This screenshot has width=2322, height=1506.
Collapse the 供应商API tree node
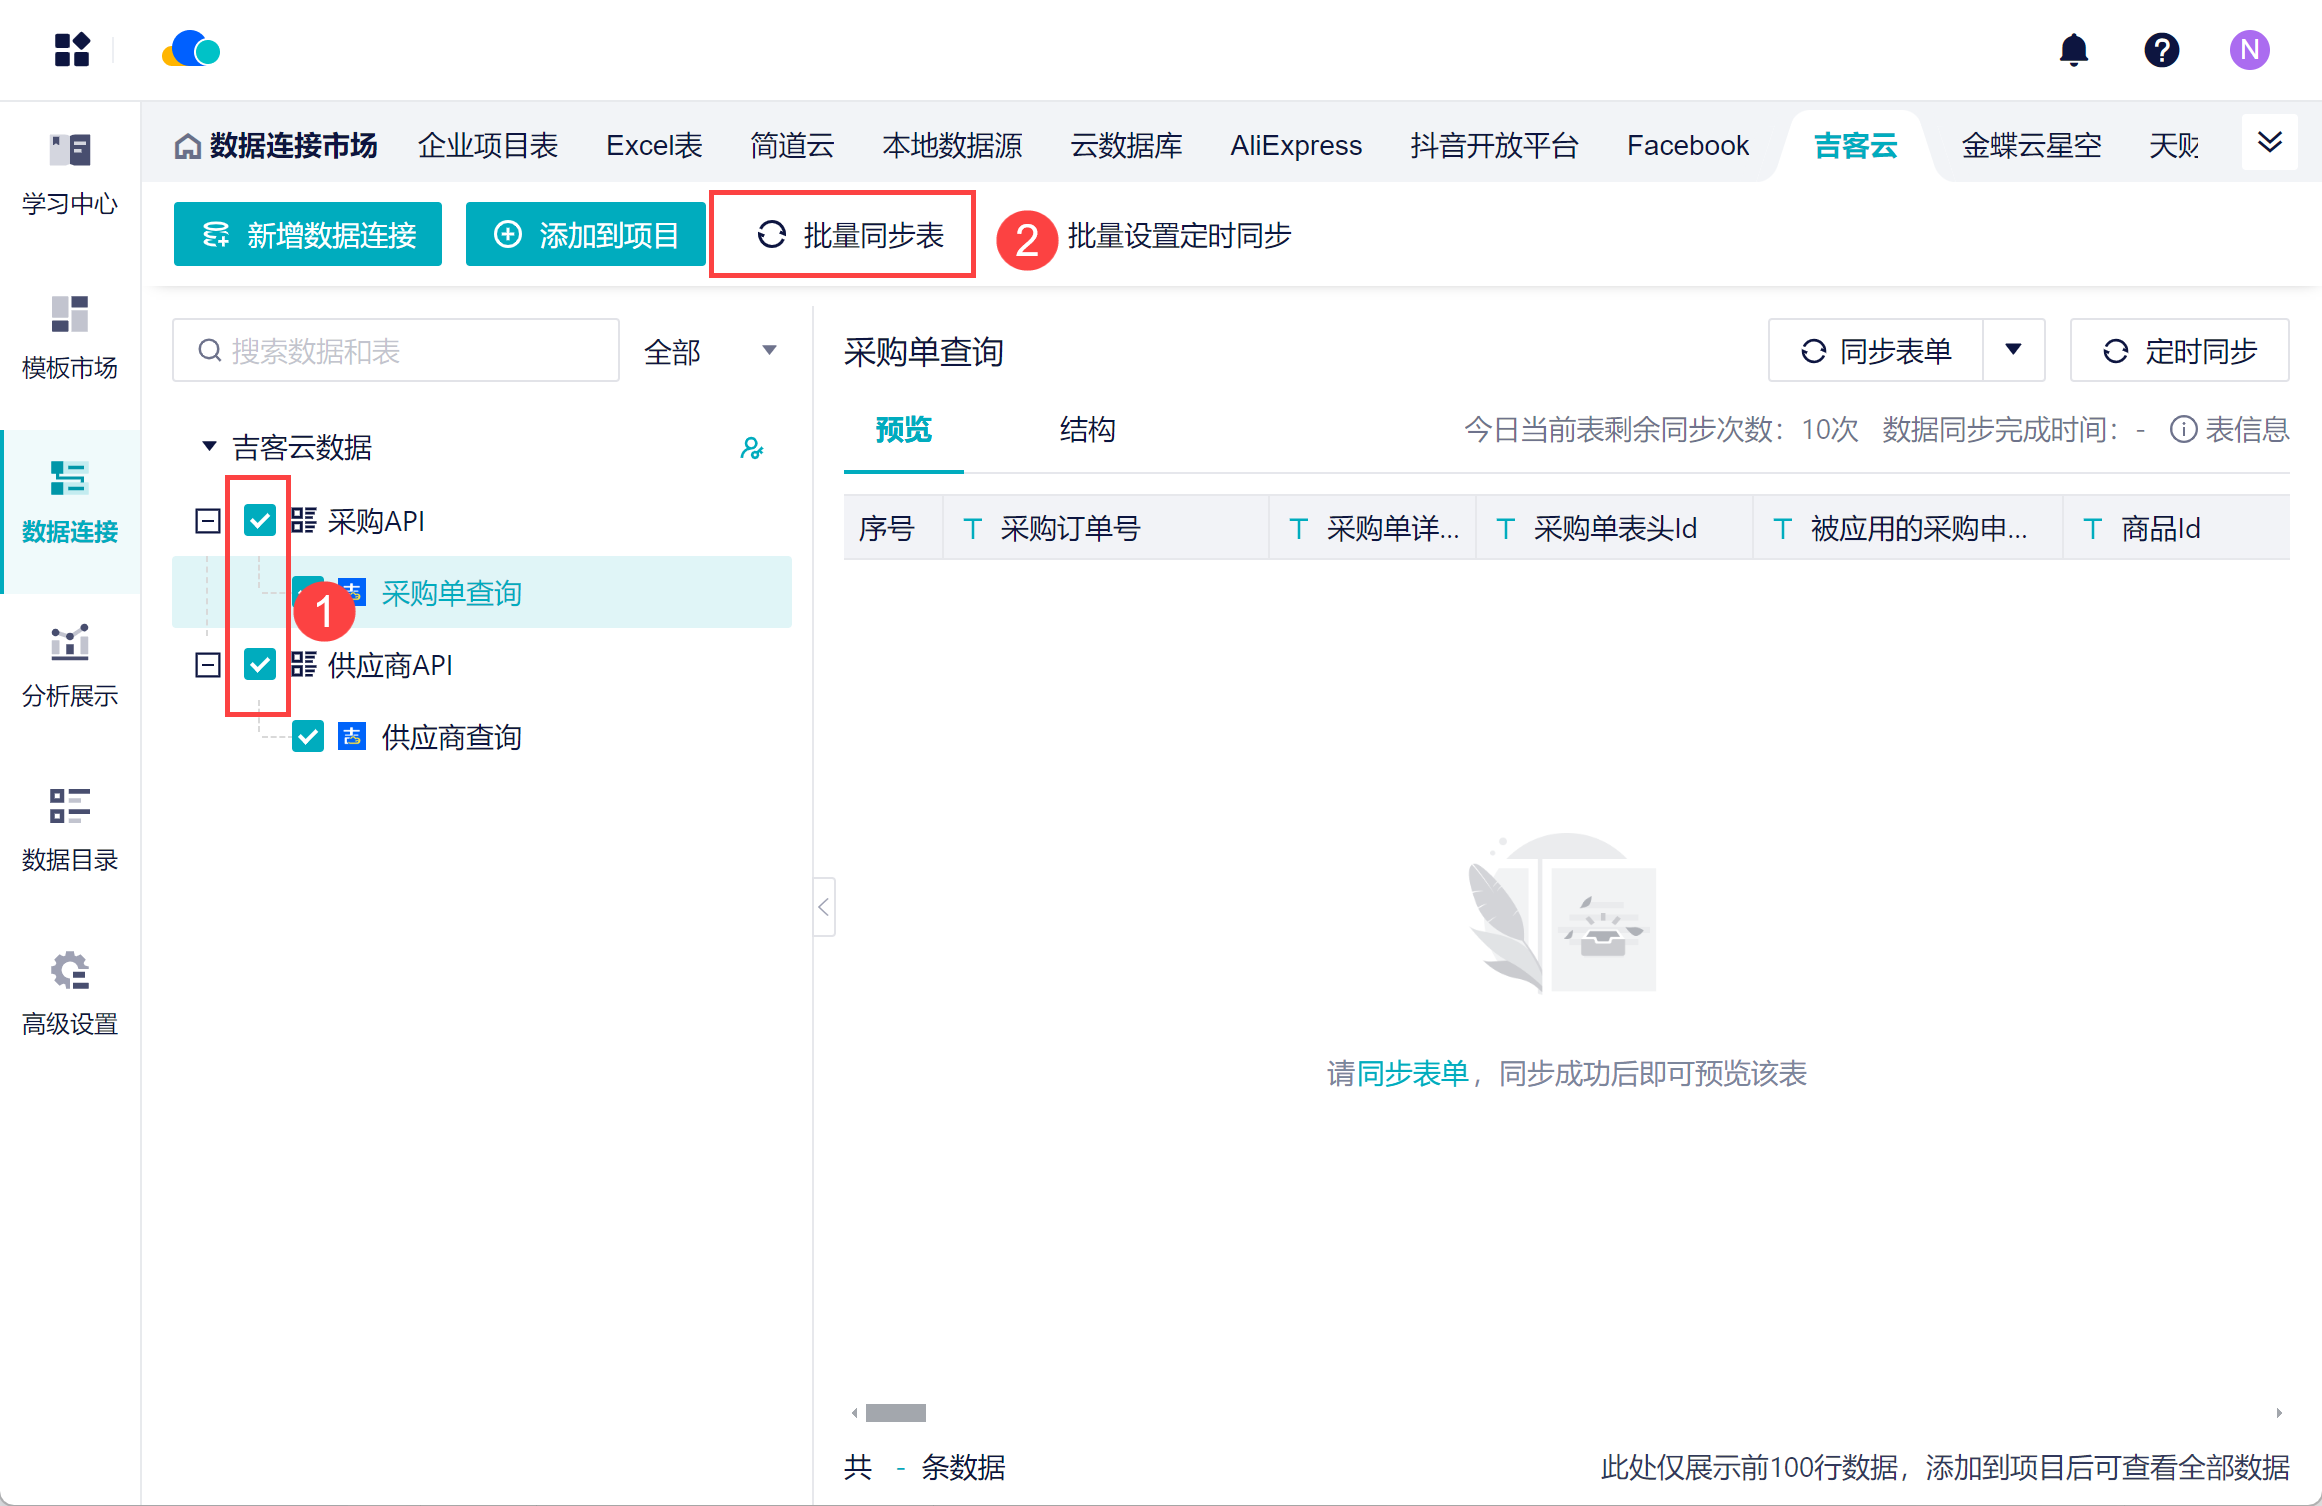tap(208, 664)
